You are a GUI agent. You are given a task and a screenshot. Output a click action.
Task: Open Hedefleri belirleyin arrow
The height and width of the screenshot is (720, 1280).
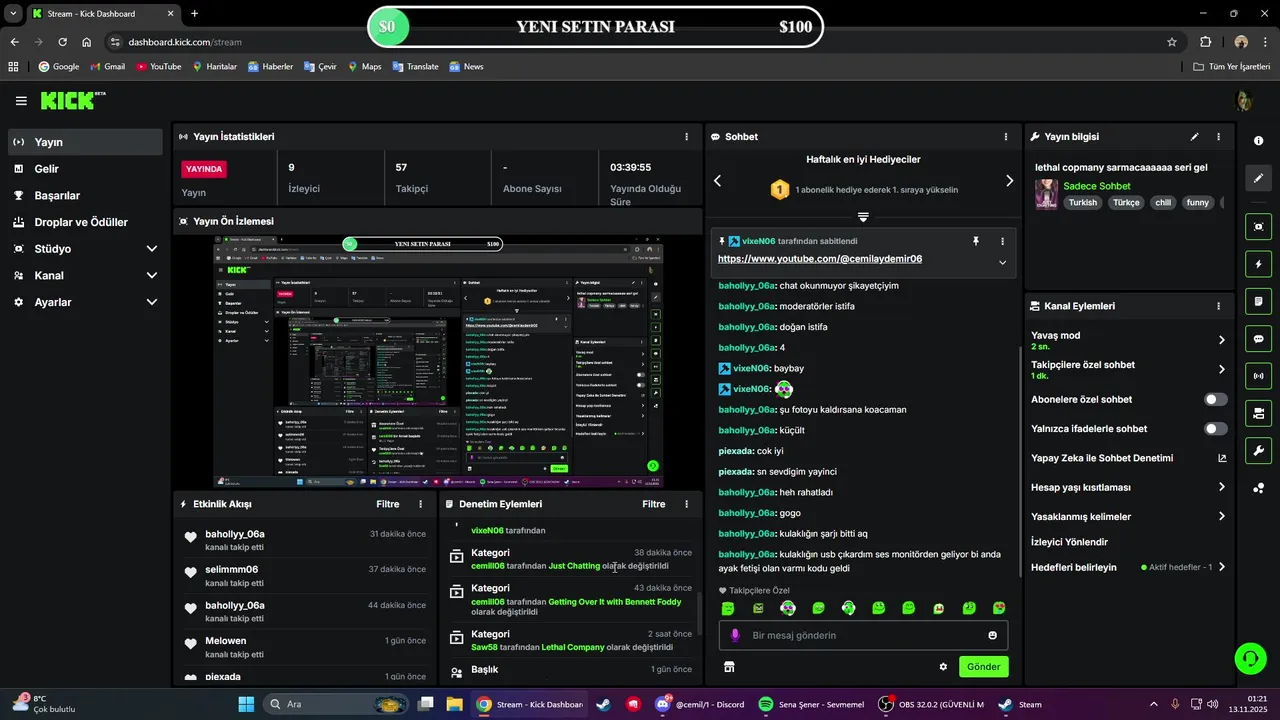tap(1221, 567)
